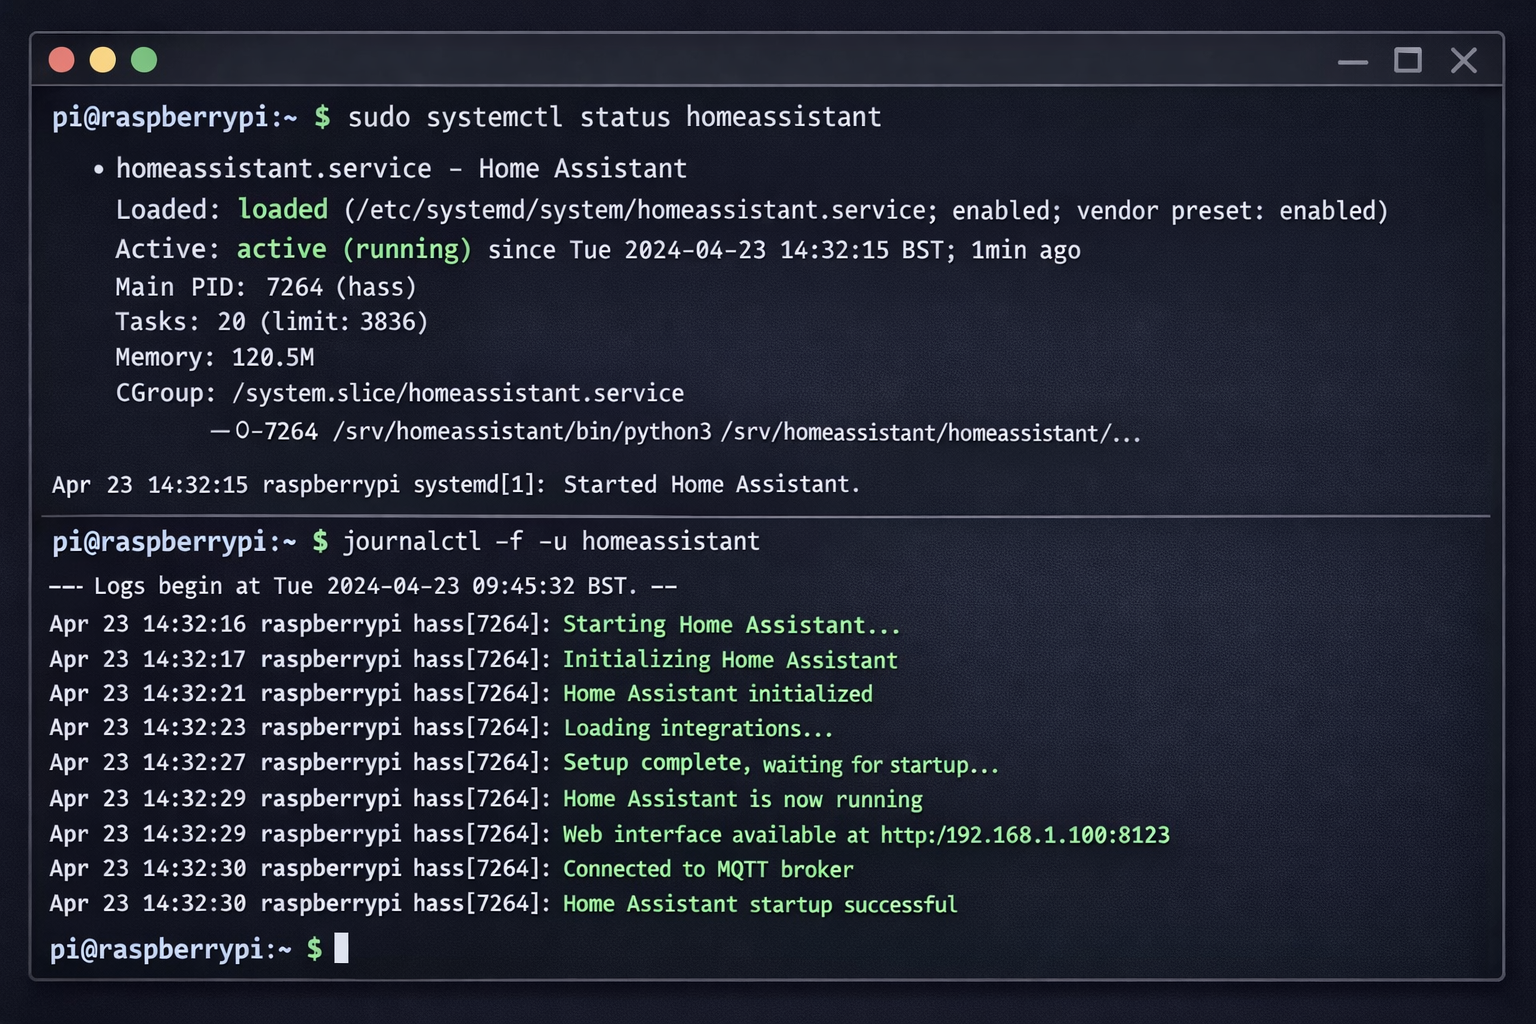Viewport: 1536px width, 1024px height.
Task: Click the tilde in the pi@raspberrypi prompt
Action: coord(291,117)
